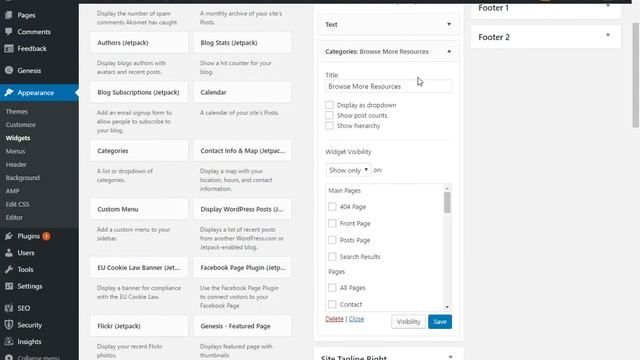Select the Calendar available widget

[242, 92]
